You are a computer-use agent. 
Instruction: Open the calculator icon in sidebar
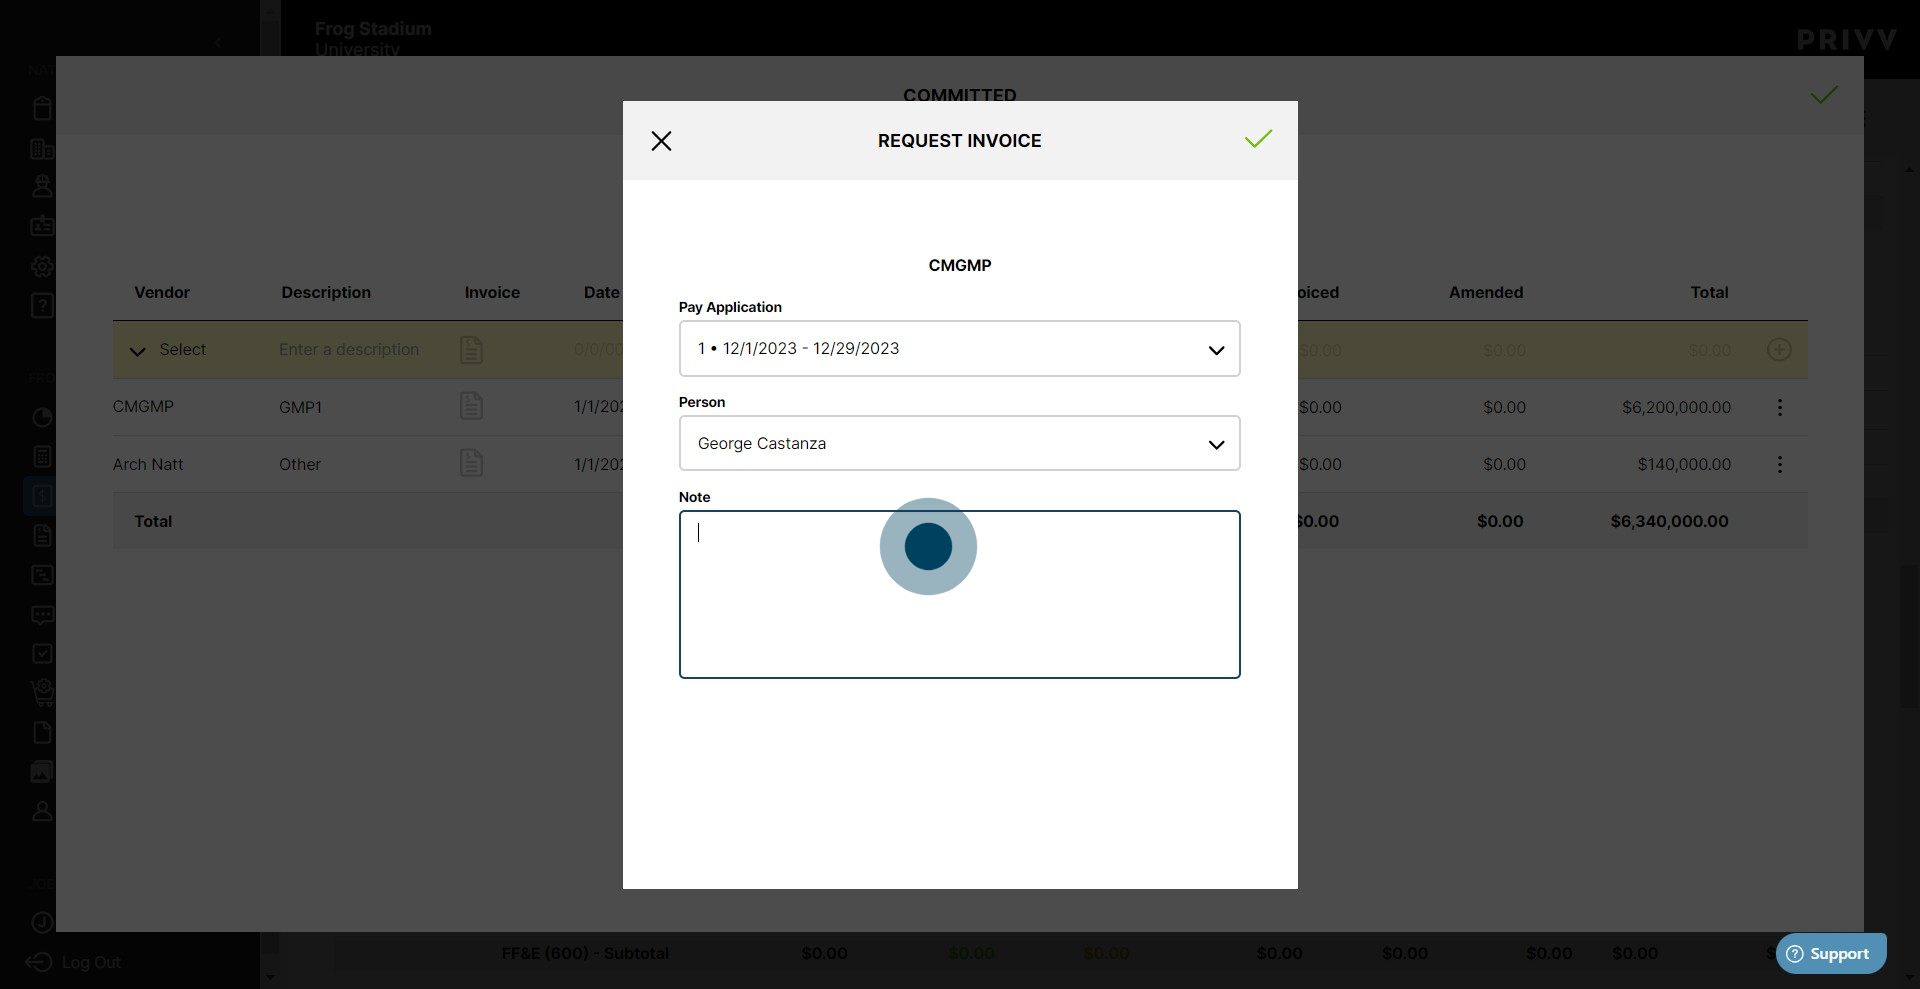coord(42,457)
